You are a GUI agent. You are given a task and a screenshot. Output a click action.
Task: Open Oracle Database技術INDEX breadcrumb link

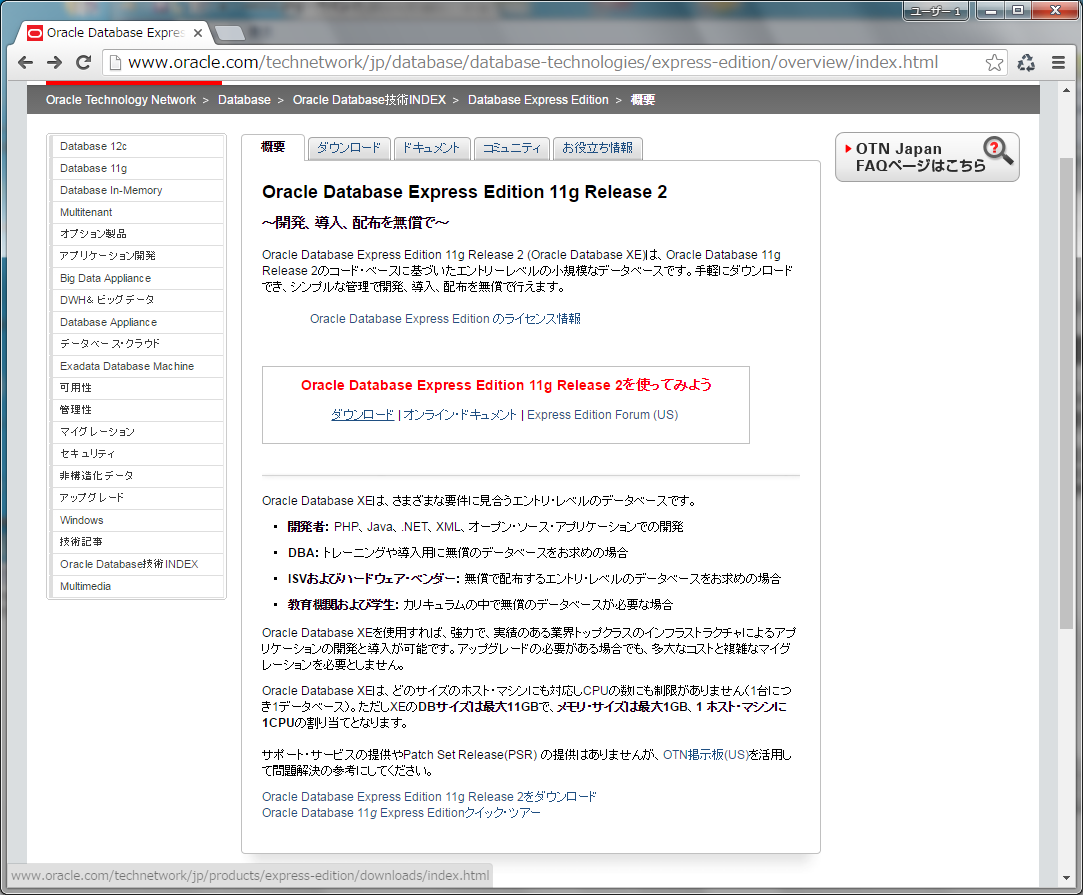coord(370,100)
